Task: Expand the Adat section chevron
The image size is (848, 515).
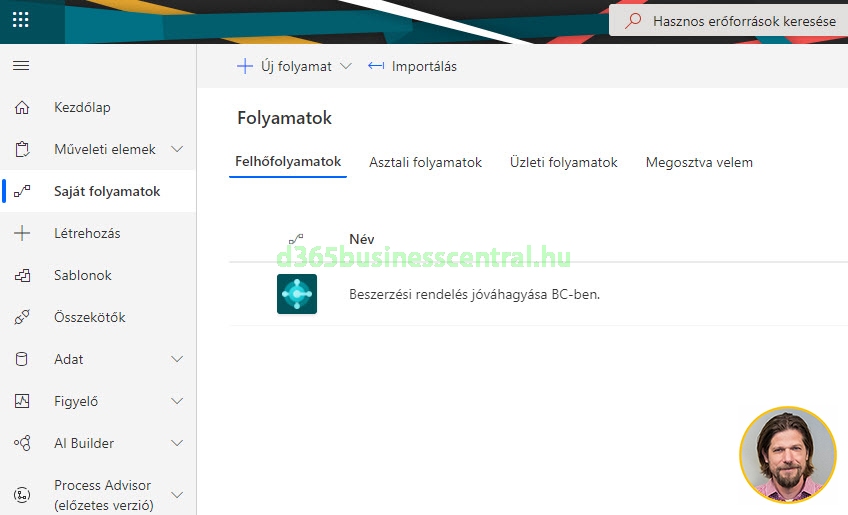Action: (177, 360)
